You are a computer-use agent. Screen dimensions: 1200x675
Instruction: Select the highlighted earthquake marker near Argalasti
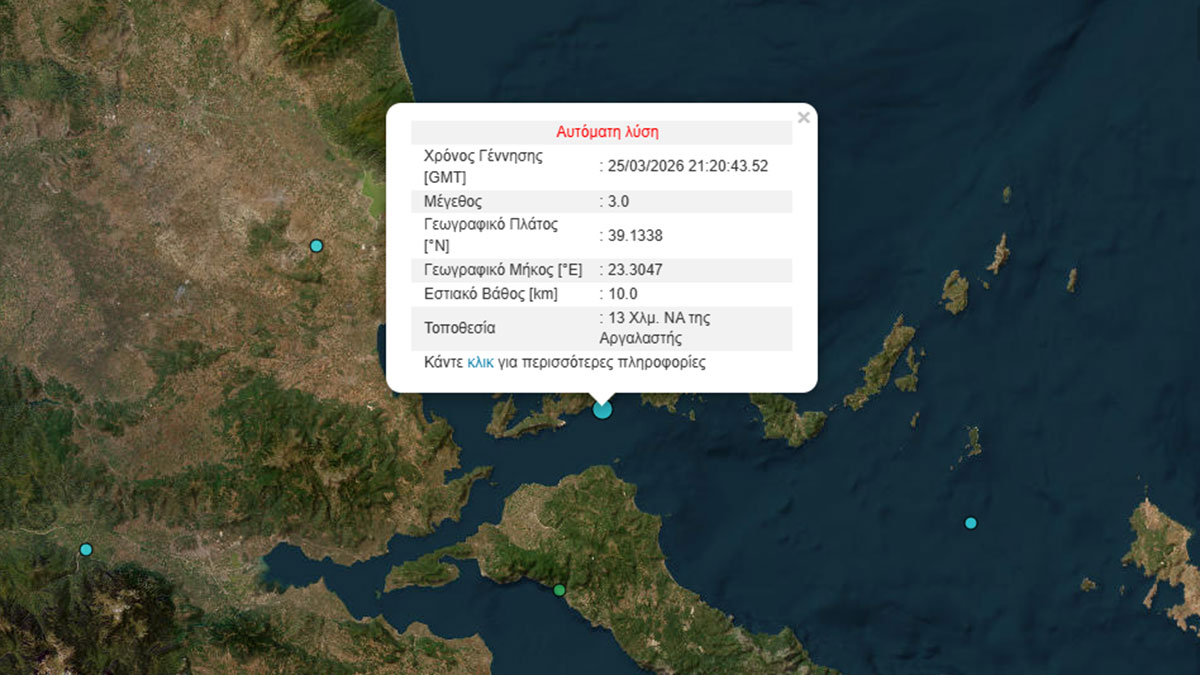click(601, 409)
